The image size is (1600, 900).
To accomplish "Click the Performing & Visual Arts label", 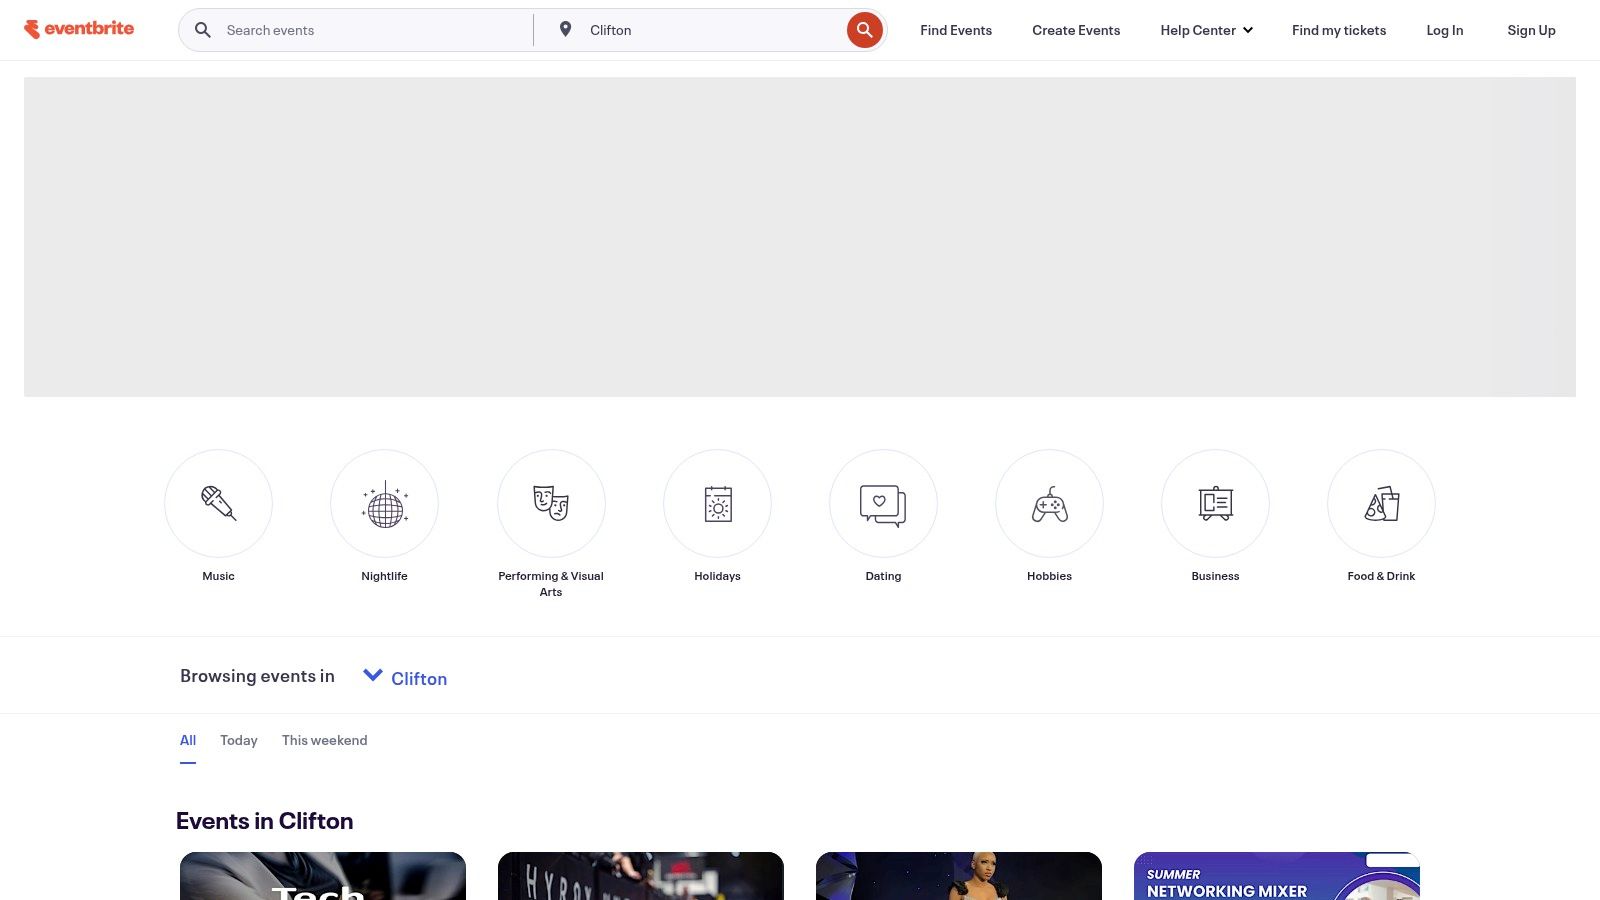I will point(551,584).
